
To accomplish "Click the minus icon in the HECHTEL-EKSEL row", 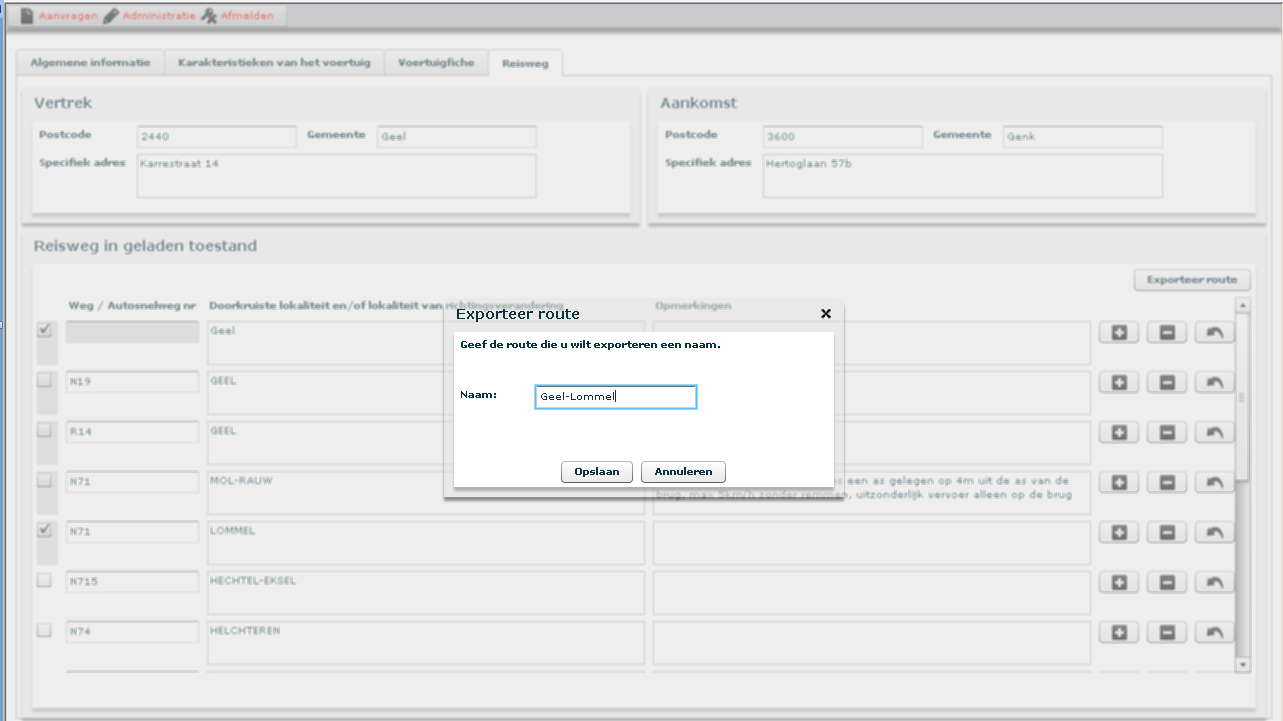I will [x=1167, y=582].
